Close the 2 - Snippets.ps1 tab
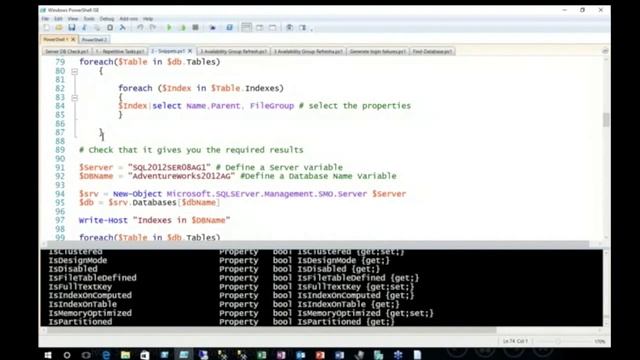This screenshot has width=640, height=360. click(190, 51)
